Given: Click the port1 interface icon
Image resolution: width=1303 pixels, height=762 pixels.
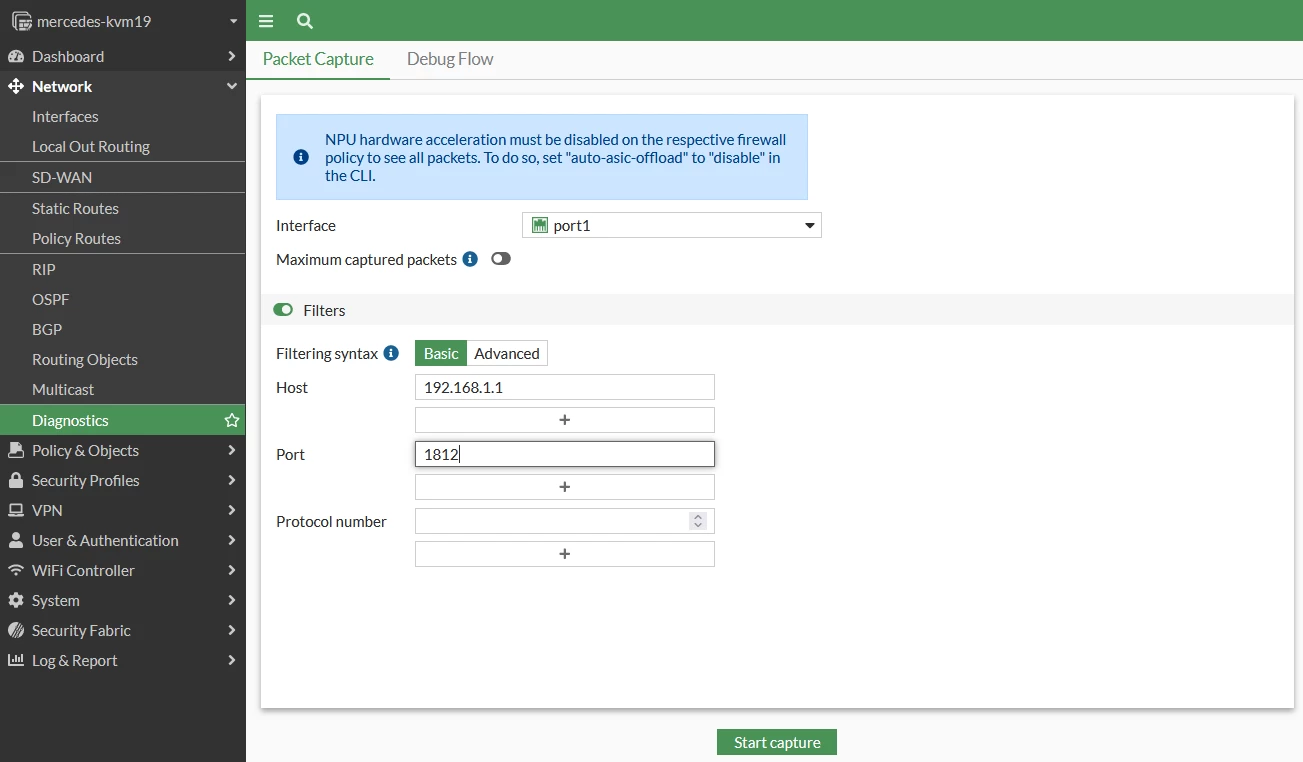Looking at the screenshot, I should click(540, 225).
